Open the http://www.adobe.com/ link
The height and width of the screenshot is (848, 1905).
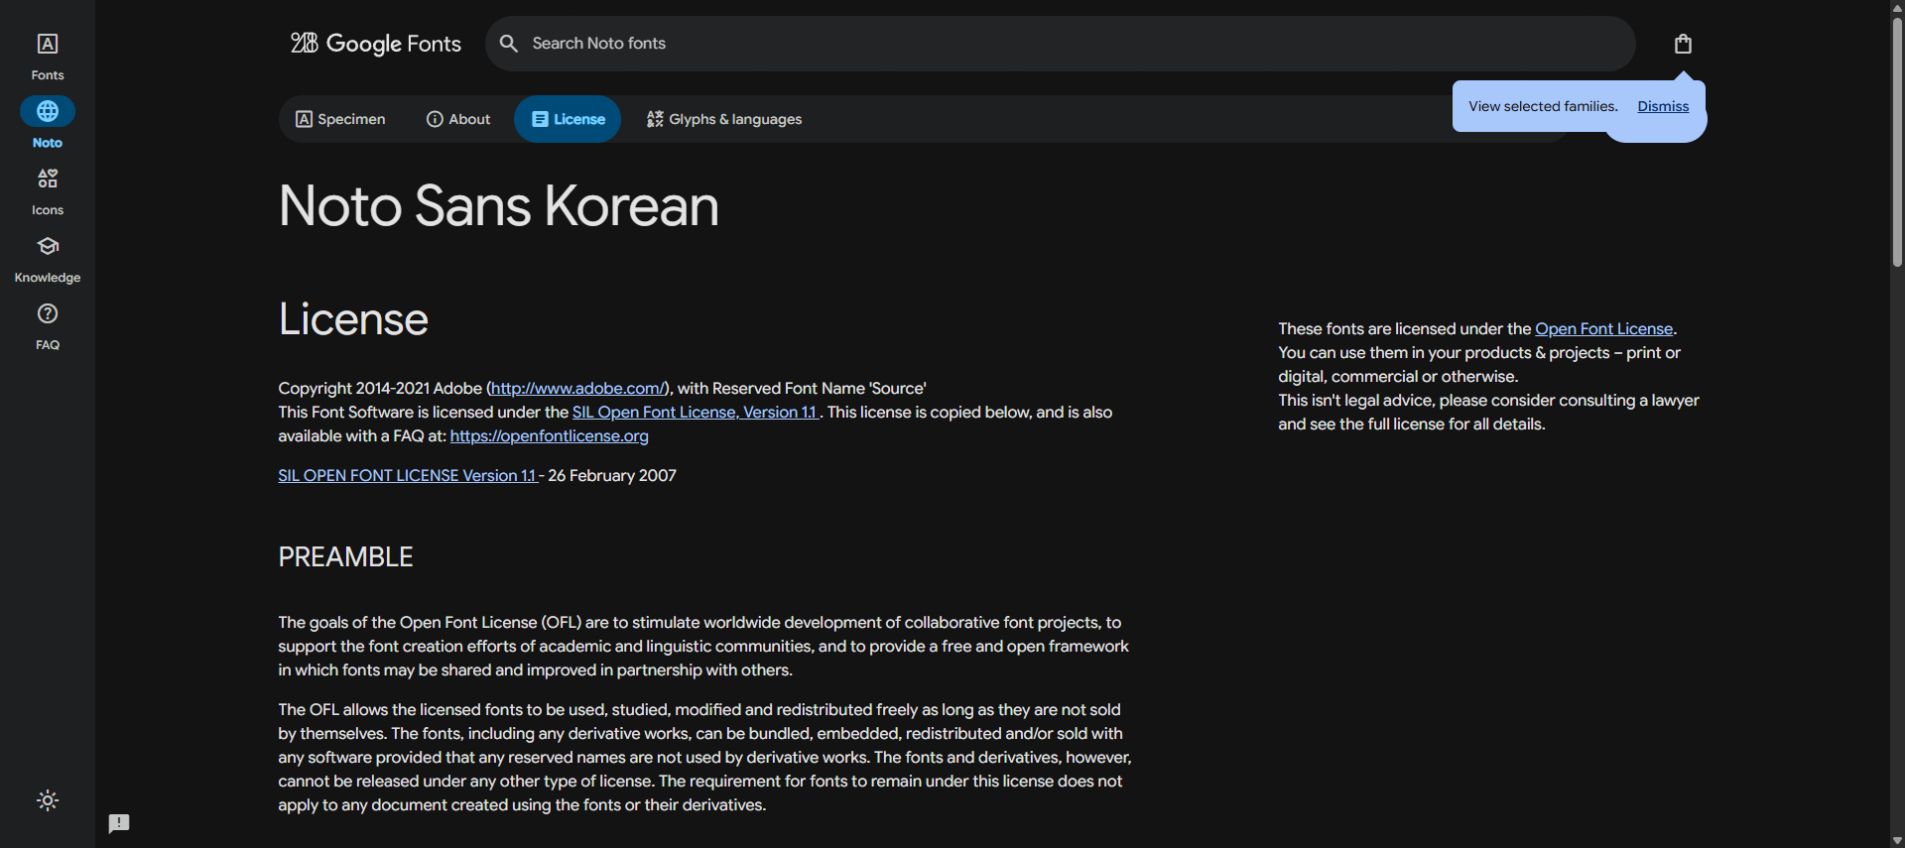coord(578,388)
